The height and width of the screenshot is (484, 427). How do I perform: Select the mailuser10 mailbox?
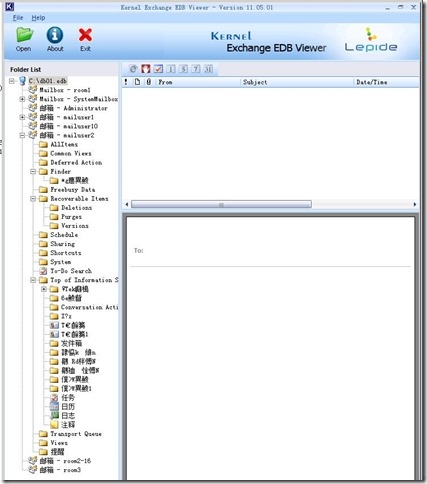tap(69, 126)
